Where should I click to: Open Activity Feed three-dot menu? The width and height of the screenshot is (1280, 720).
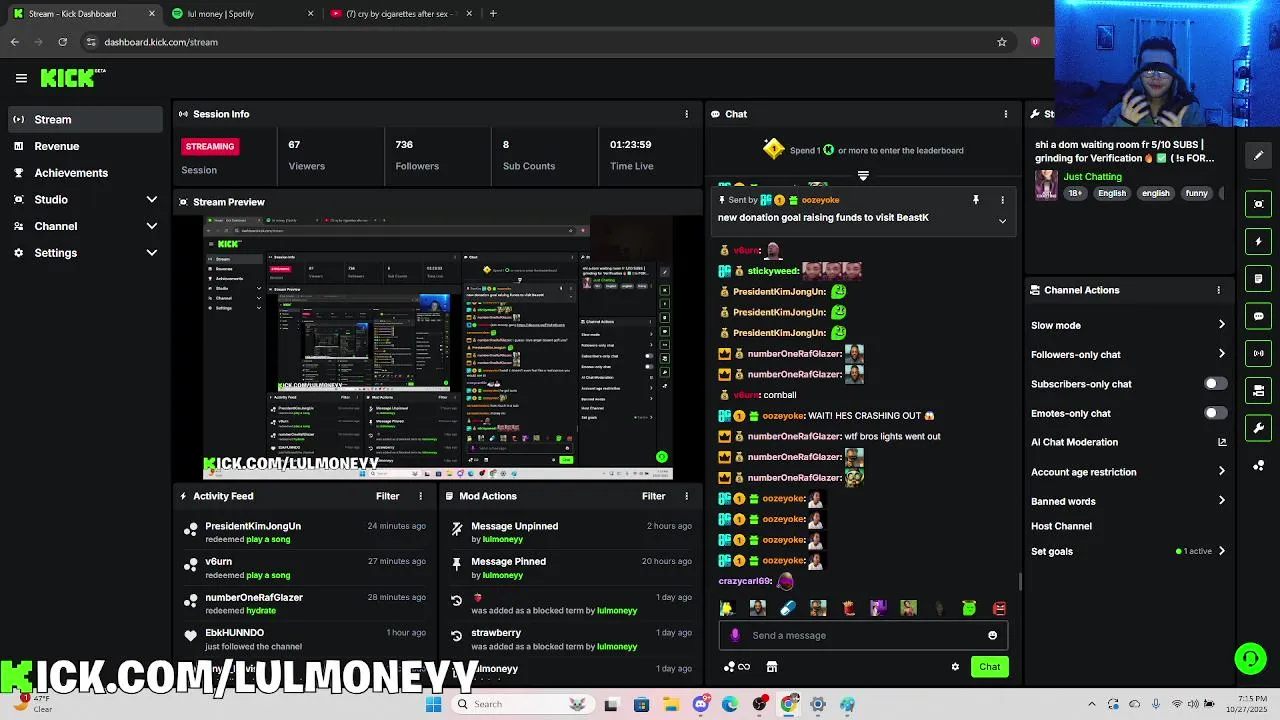pos(420,496)
